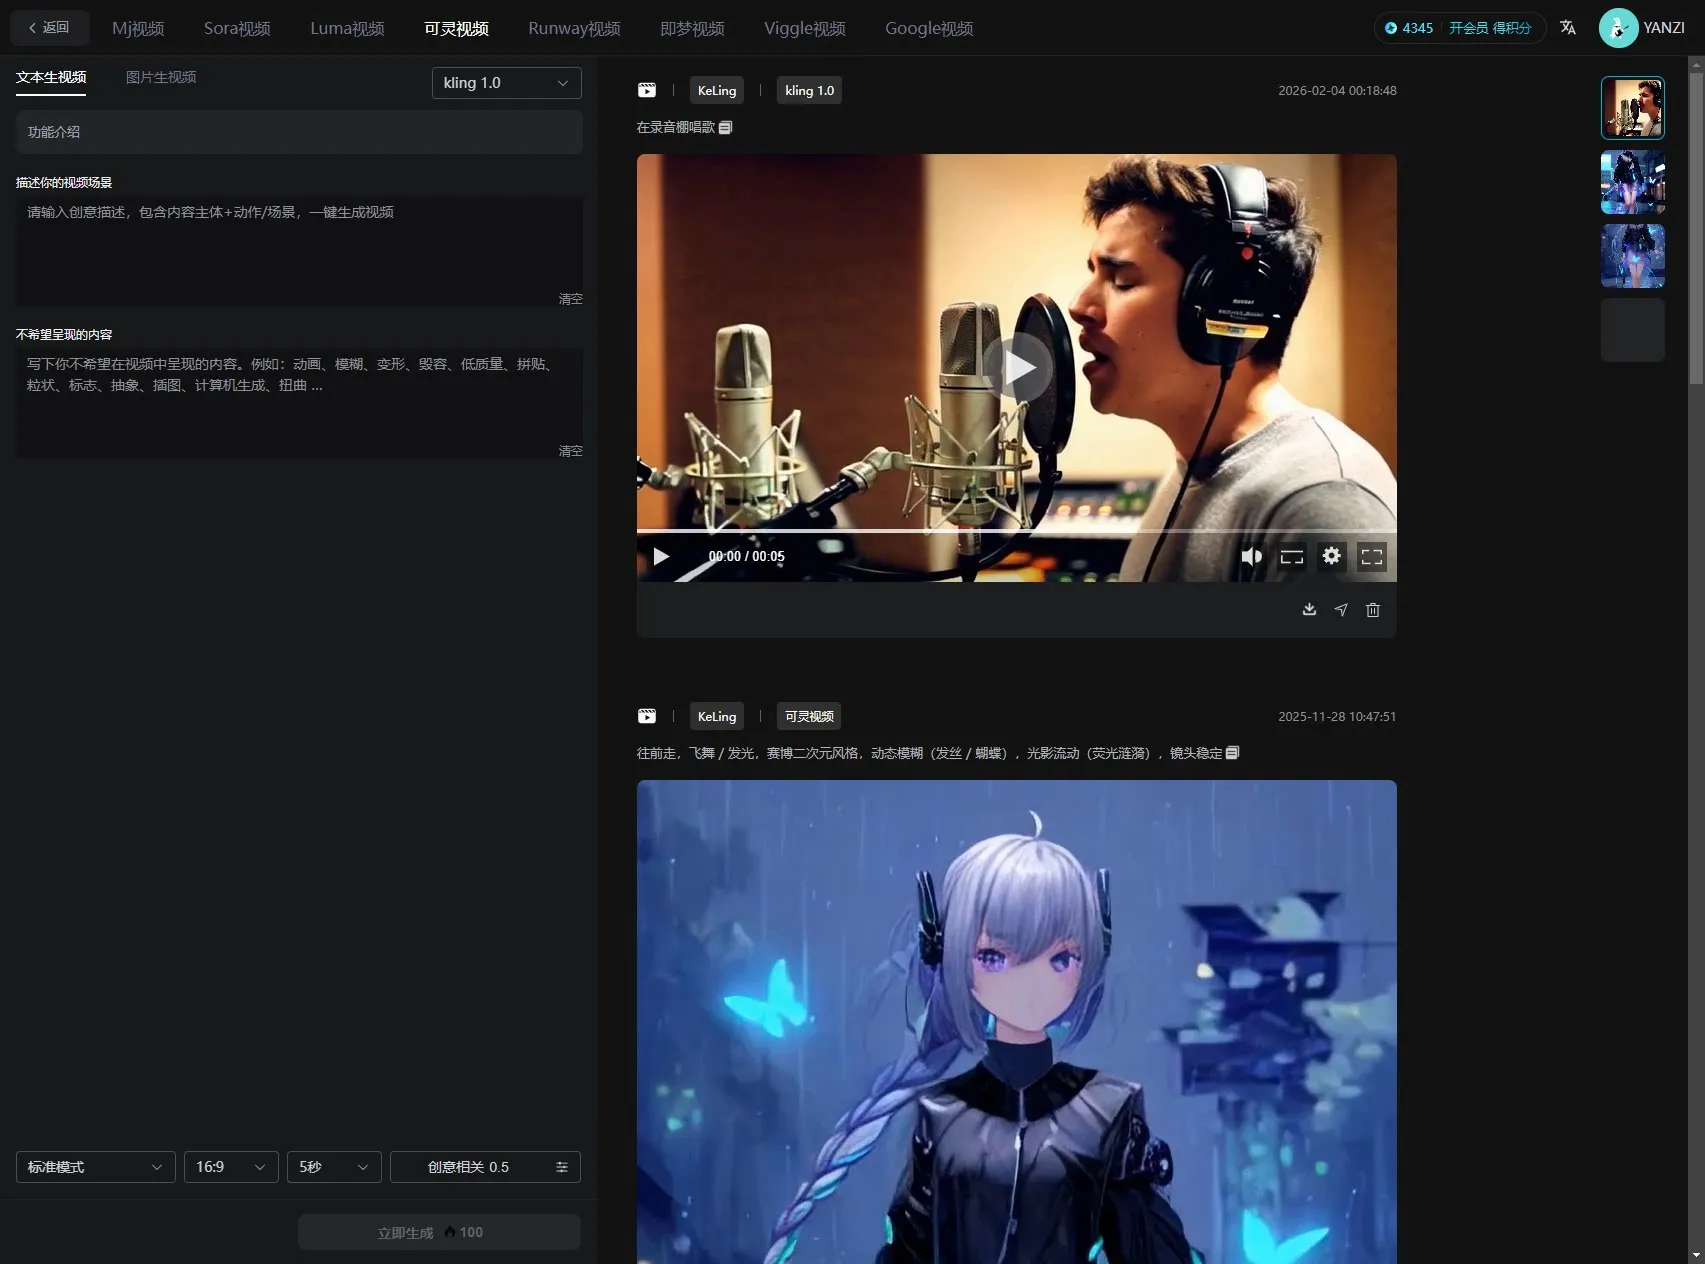The image size is (1705, 1264).
Task: Click the 开会员 得积分 link
Action: pos(1490,28)
